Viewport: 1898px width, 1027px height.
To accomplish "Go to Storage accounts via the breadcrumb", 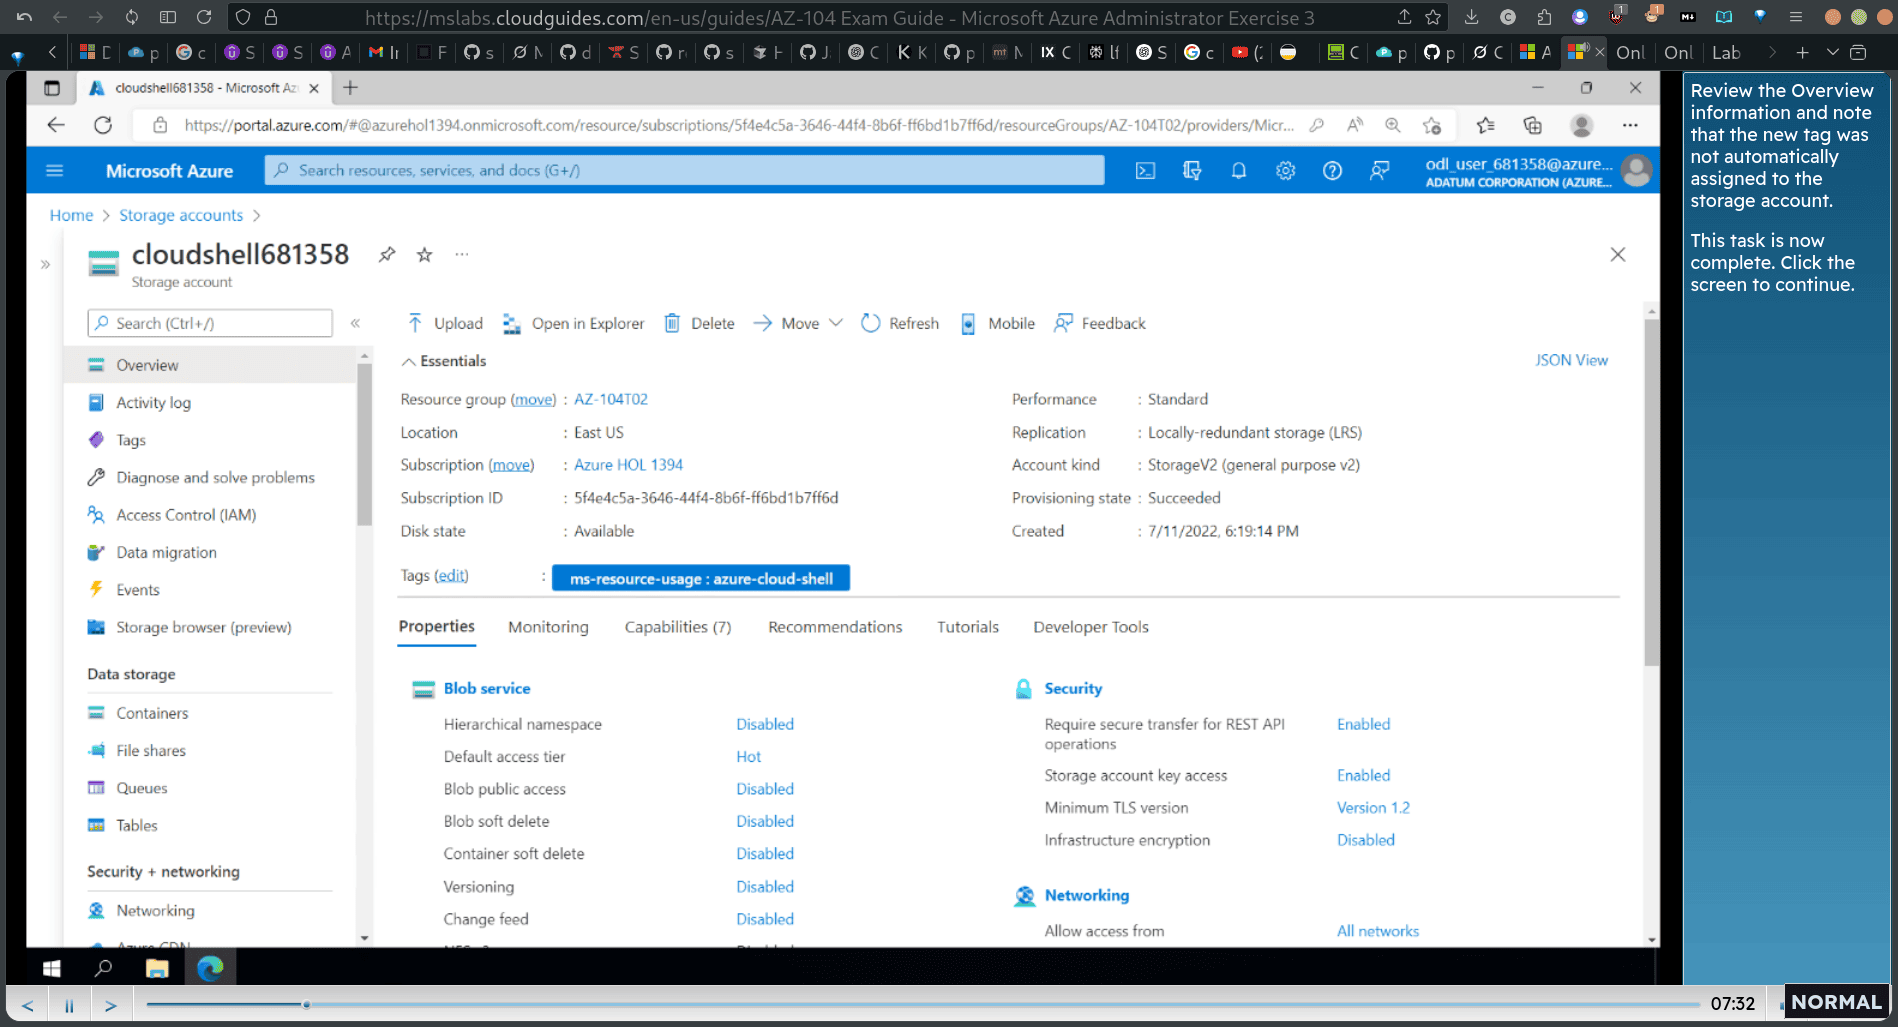I will 181,215.
